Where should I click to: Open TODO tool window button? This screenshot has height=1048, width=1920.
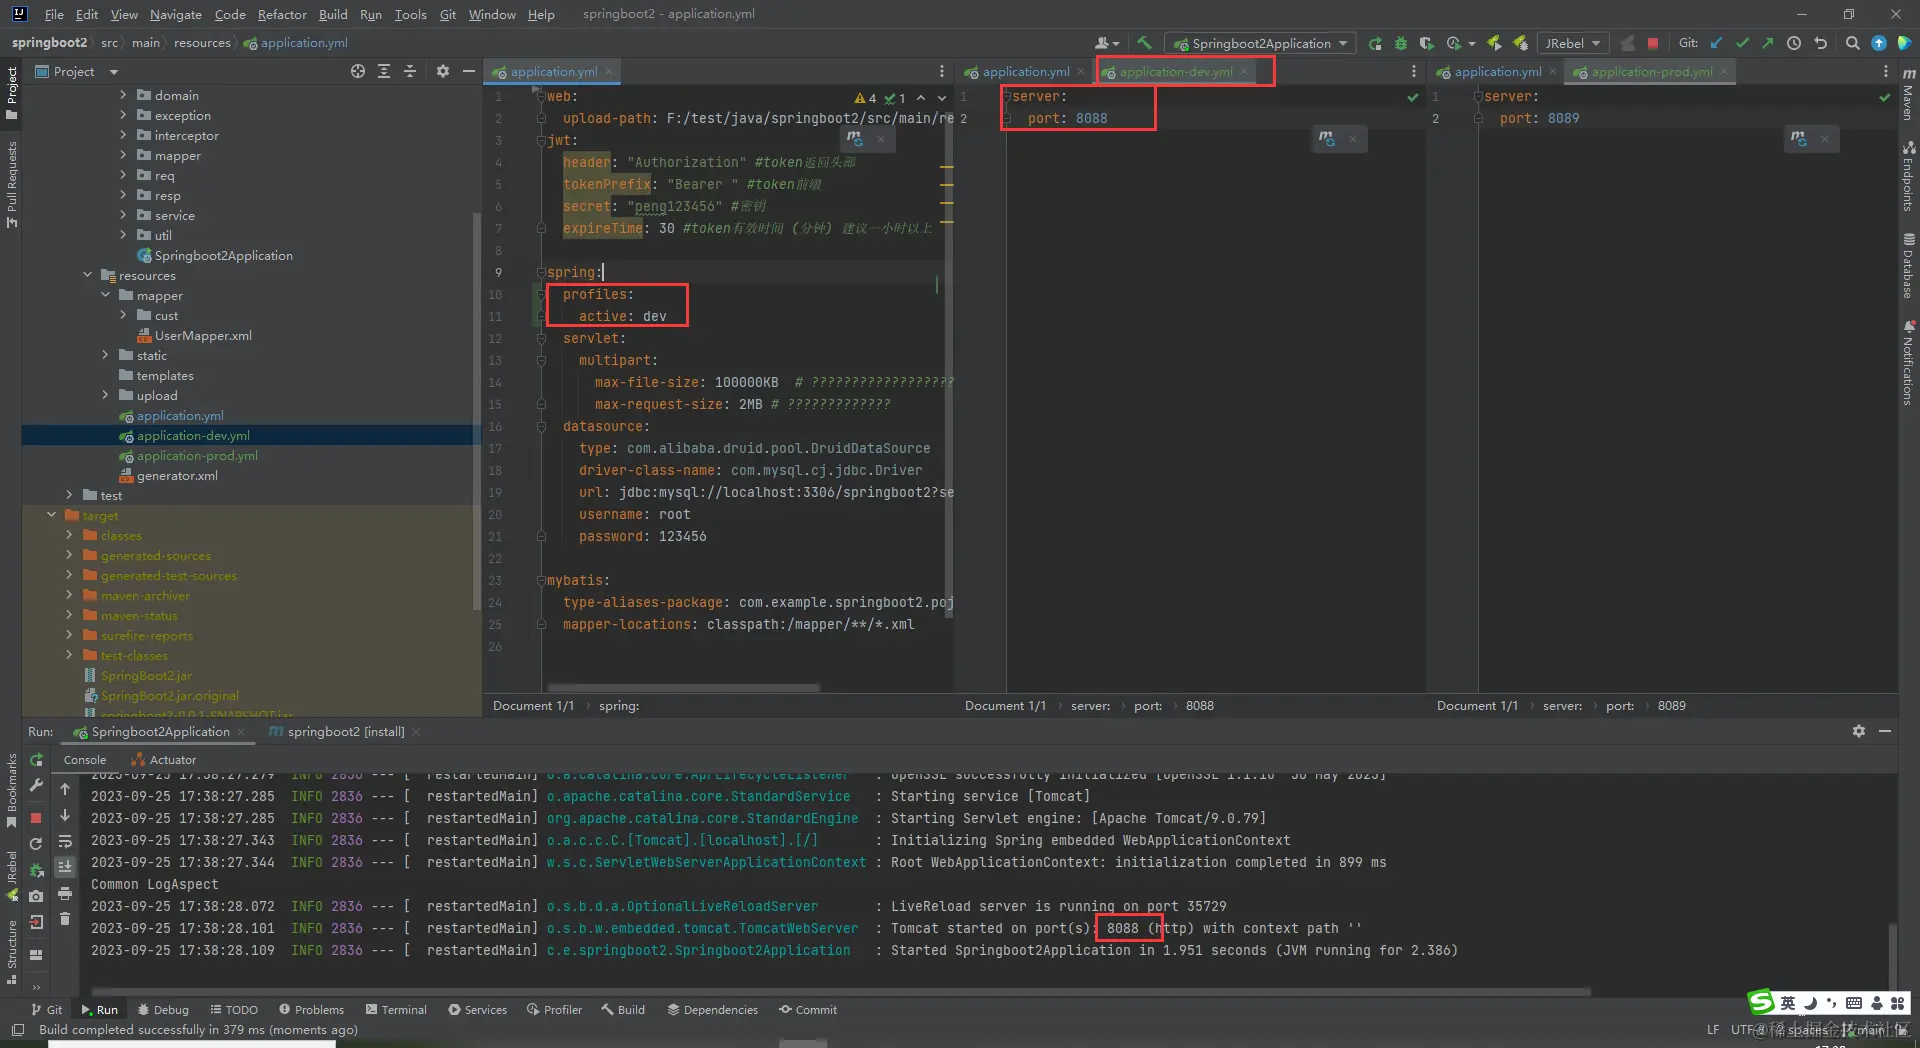pyautogui.click(x=233, y=1010)
